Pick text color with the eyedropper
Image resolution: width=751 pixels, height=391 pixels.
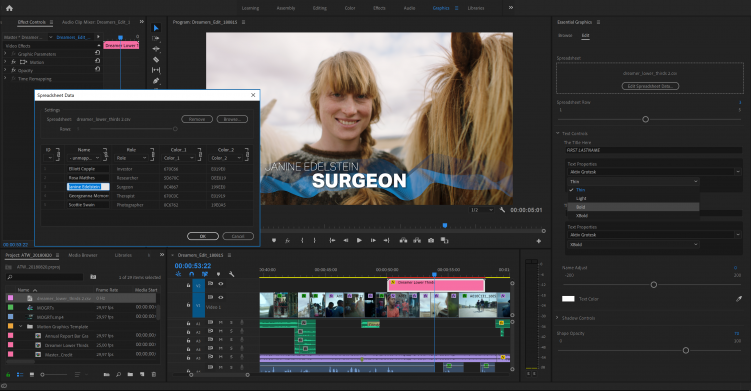739,299
